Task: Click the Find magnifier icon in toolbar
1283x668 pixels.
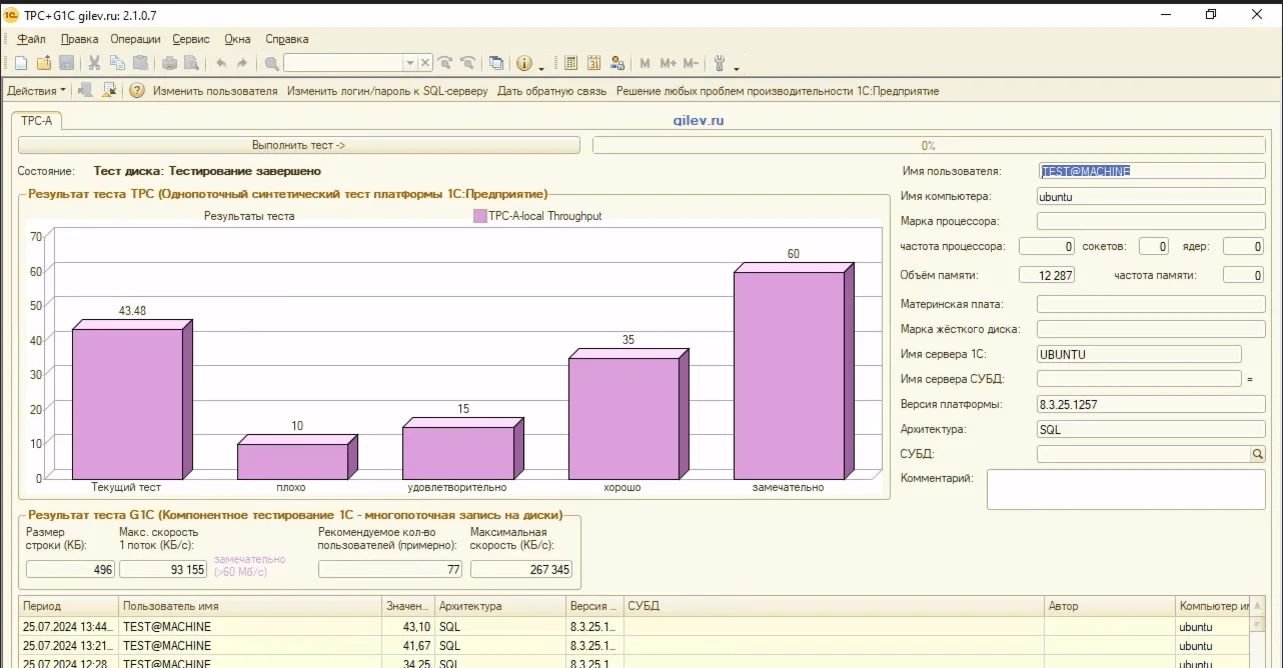Action: click(x=271, y=63)
